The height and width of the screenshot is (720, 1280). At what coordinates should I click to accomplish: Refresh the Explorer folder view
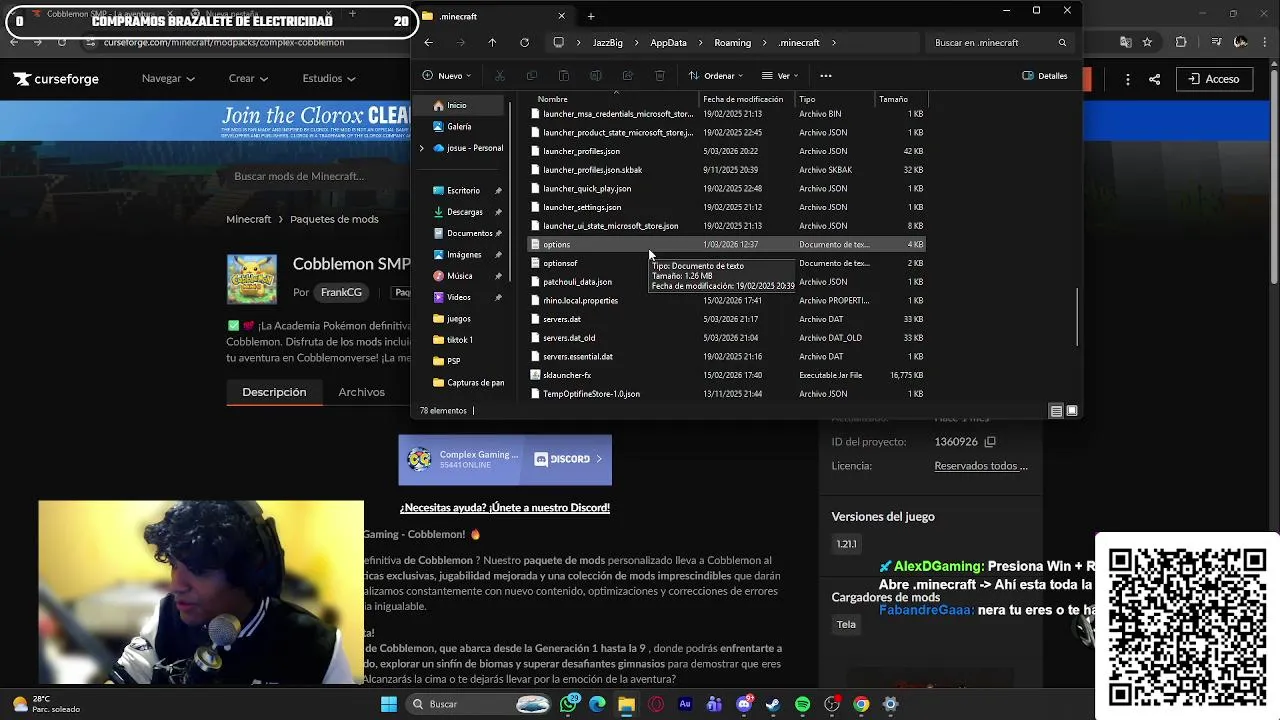click(524, 43)
